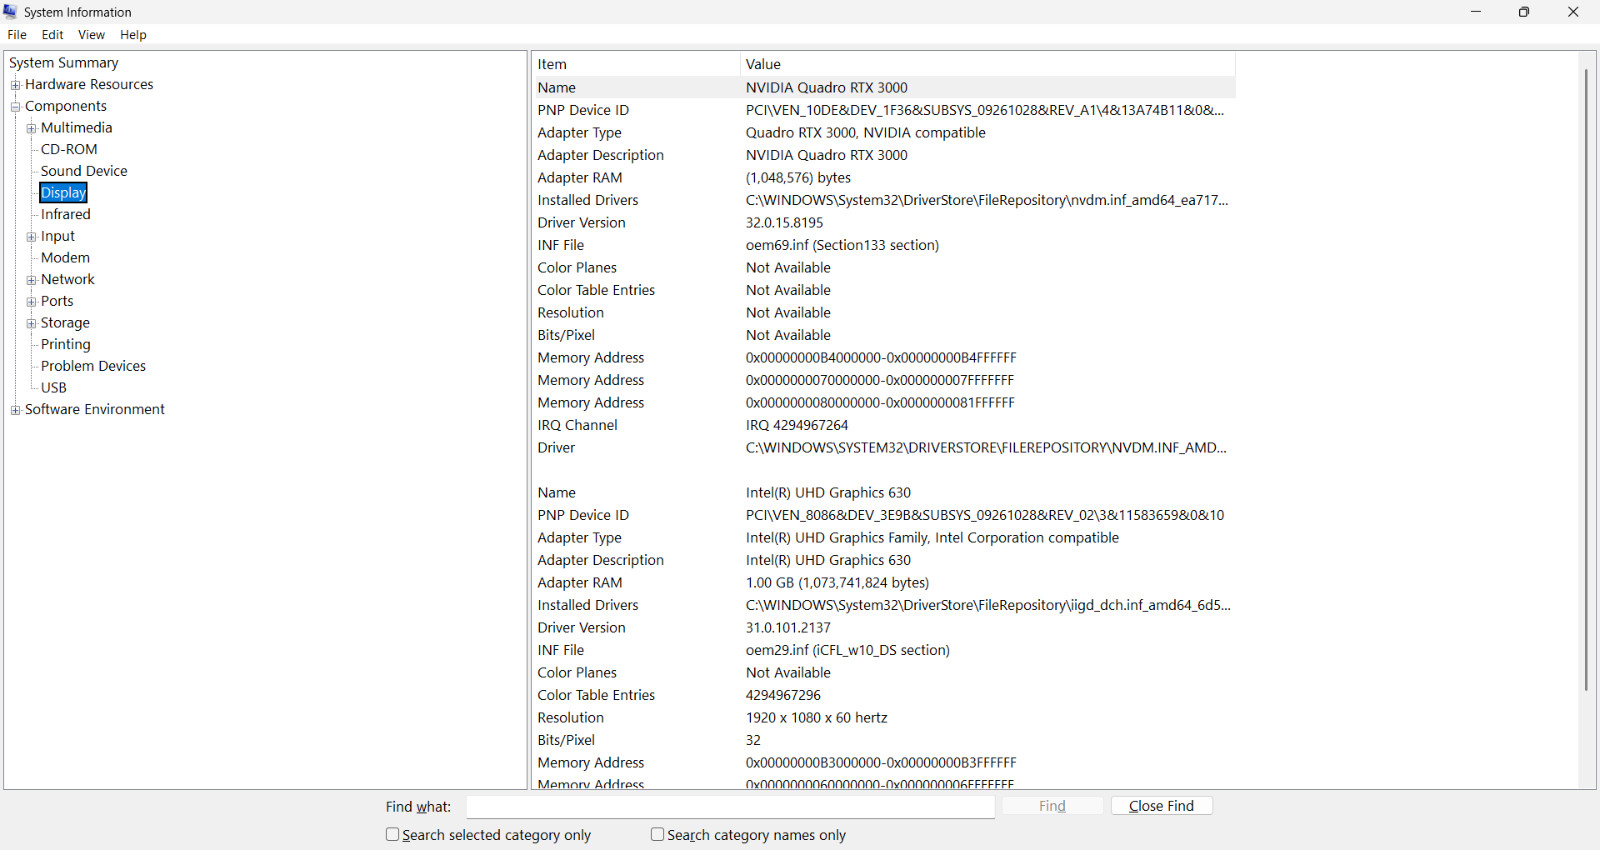1600x850 pixels.
Task: Expand the Network node
Action: [32, 280]
